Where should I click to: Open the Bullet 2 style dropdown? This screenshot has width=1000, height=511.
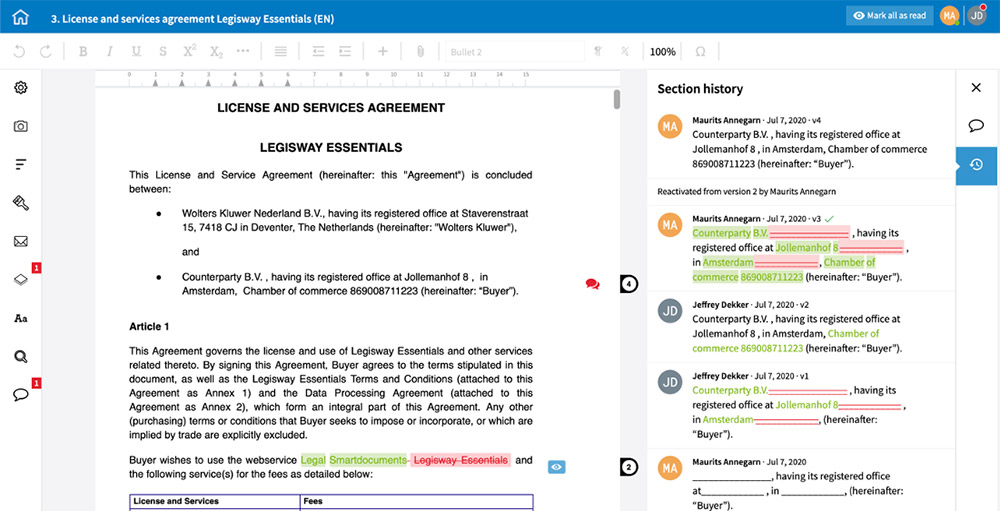(x=515, y=52)
